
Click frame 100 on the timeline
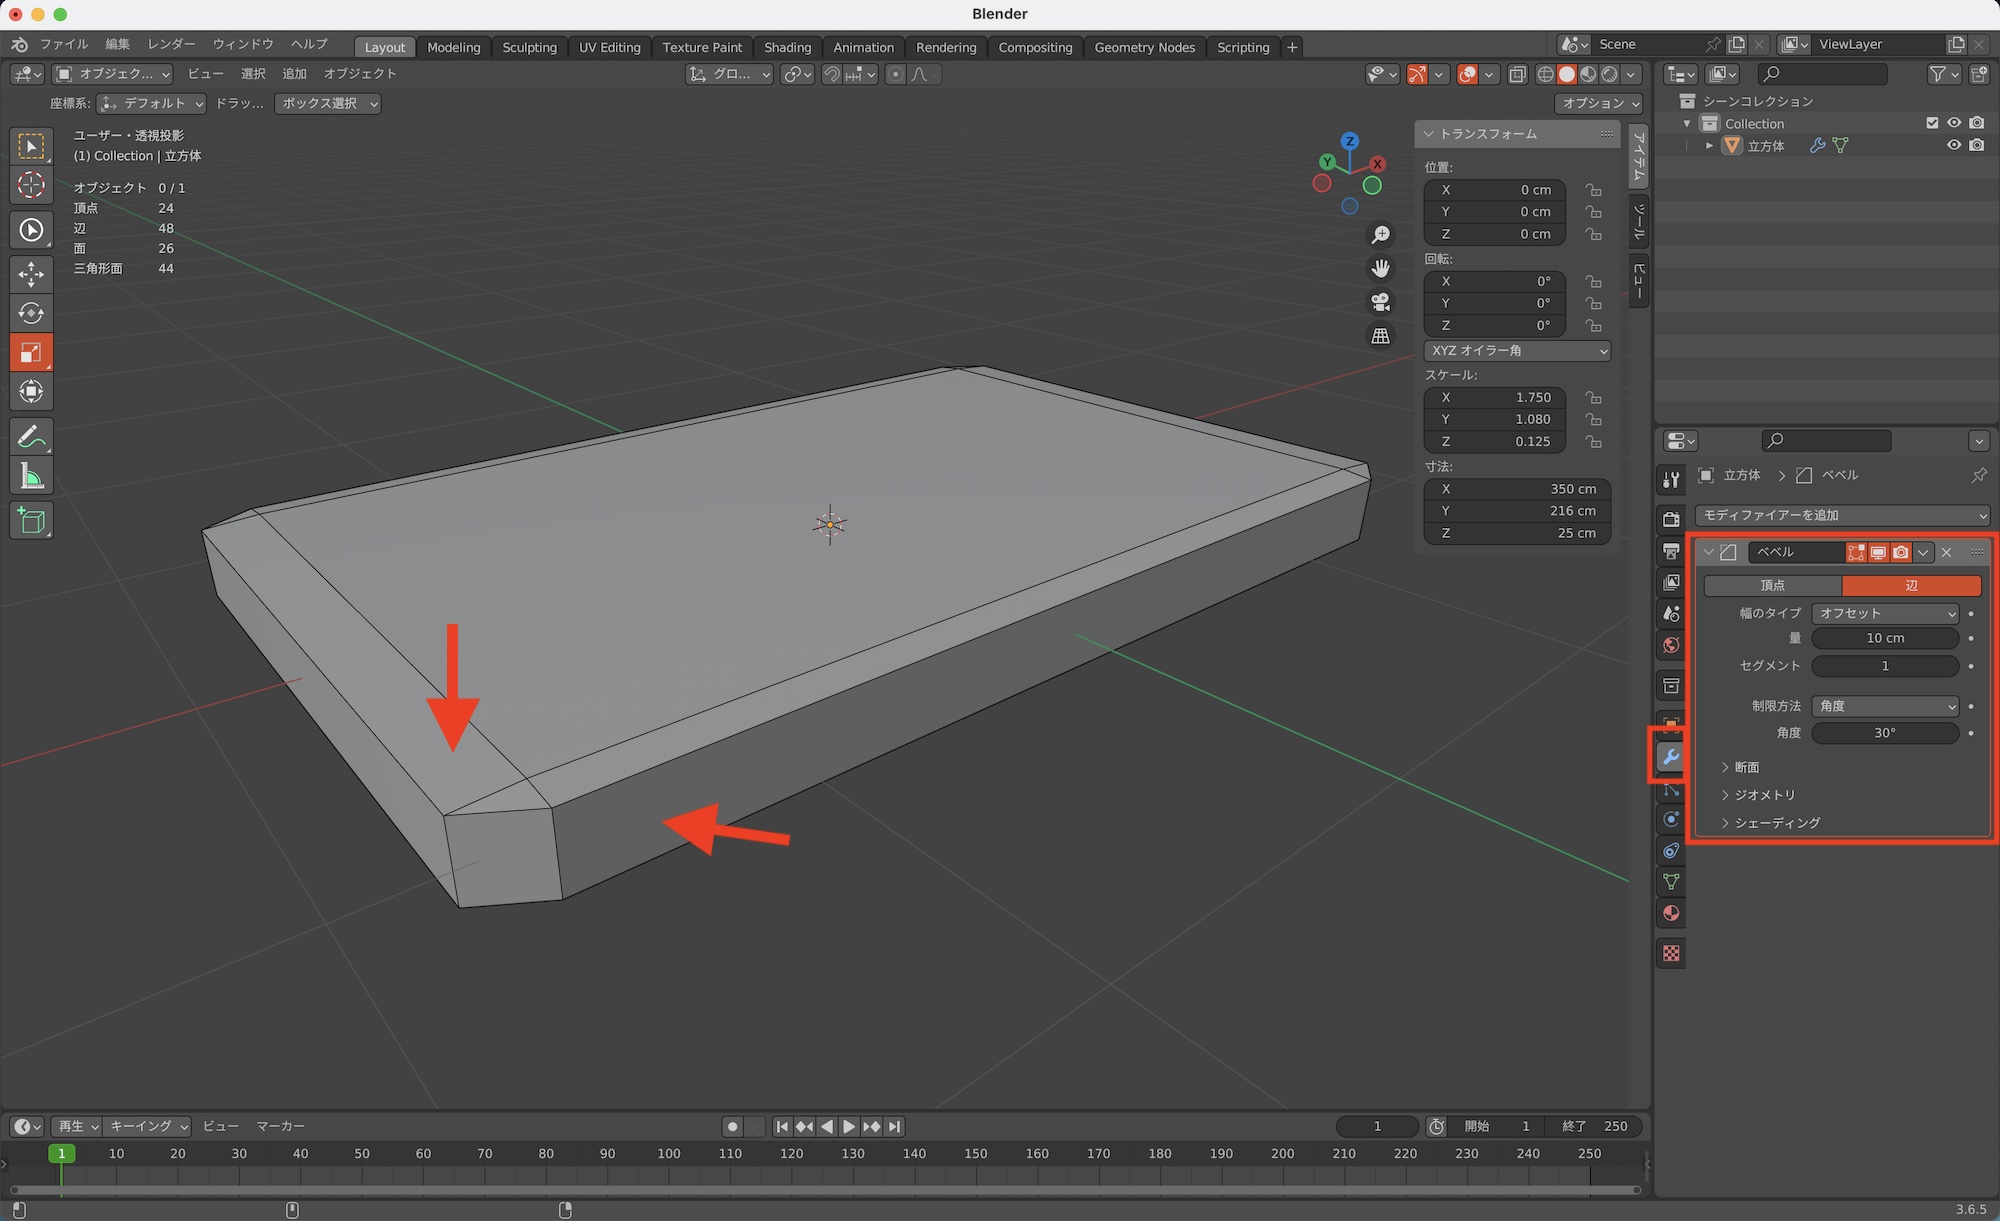(x=669, y=1154)
